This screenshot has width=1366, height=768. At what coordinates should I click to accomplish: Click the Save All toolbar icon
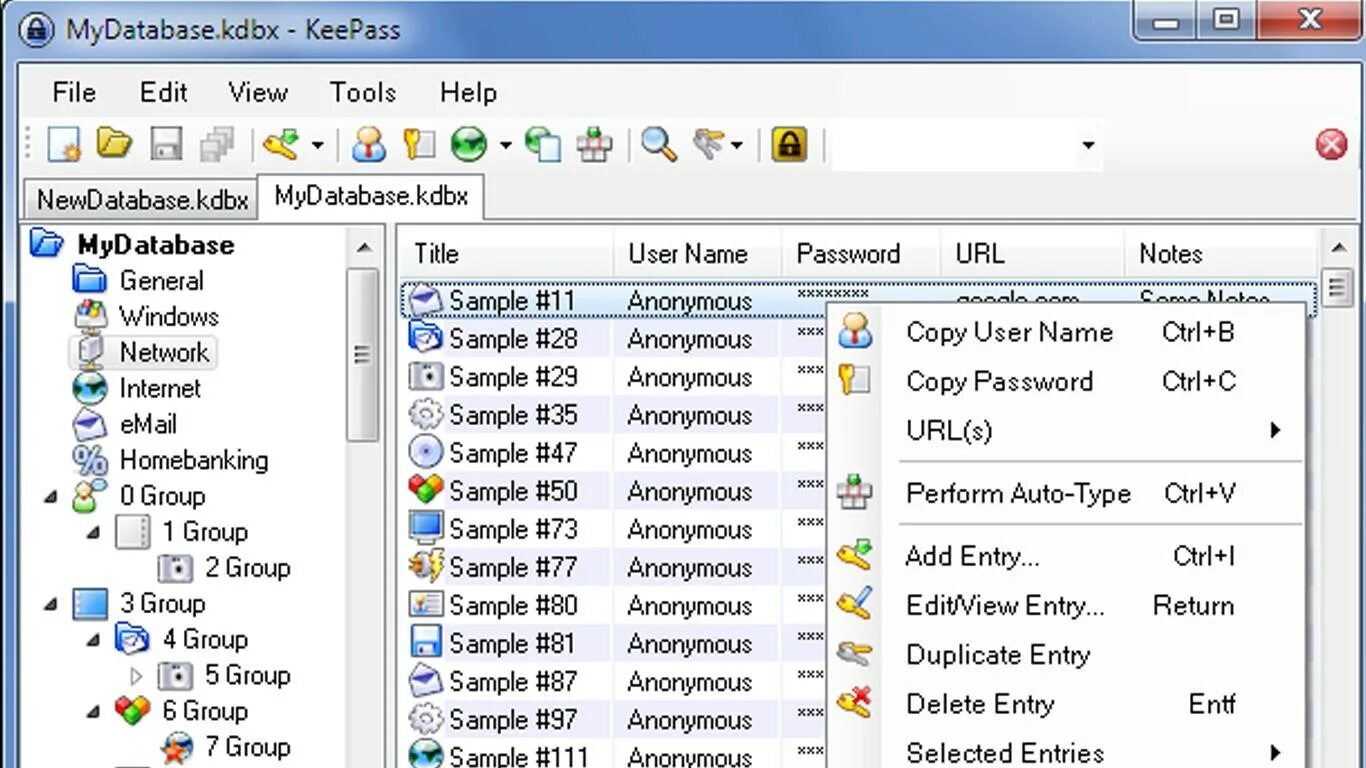coord(216,145)
